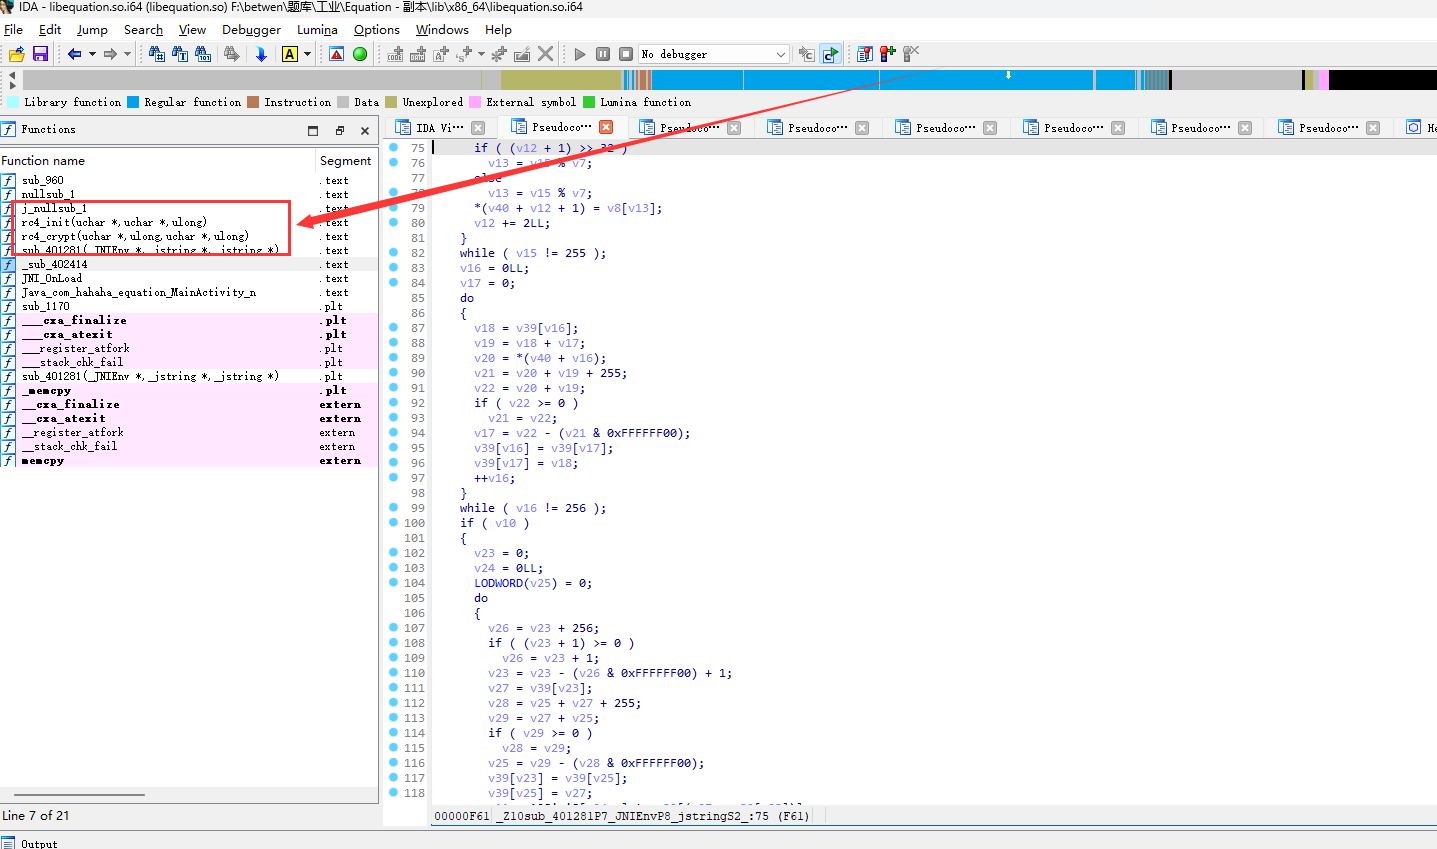Save the database with the floppy icon
1437x849 pixels.
40,54
